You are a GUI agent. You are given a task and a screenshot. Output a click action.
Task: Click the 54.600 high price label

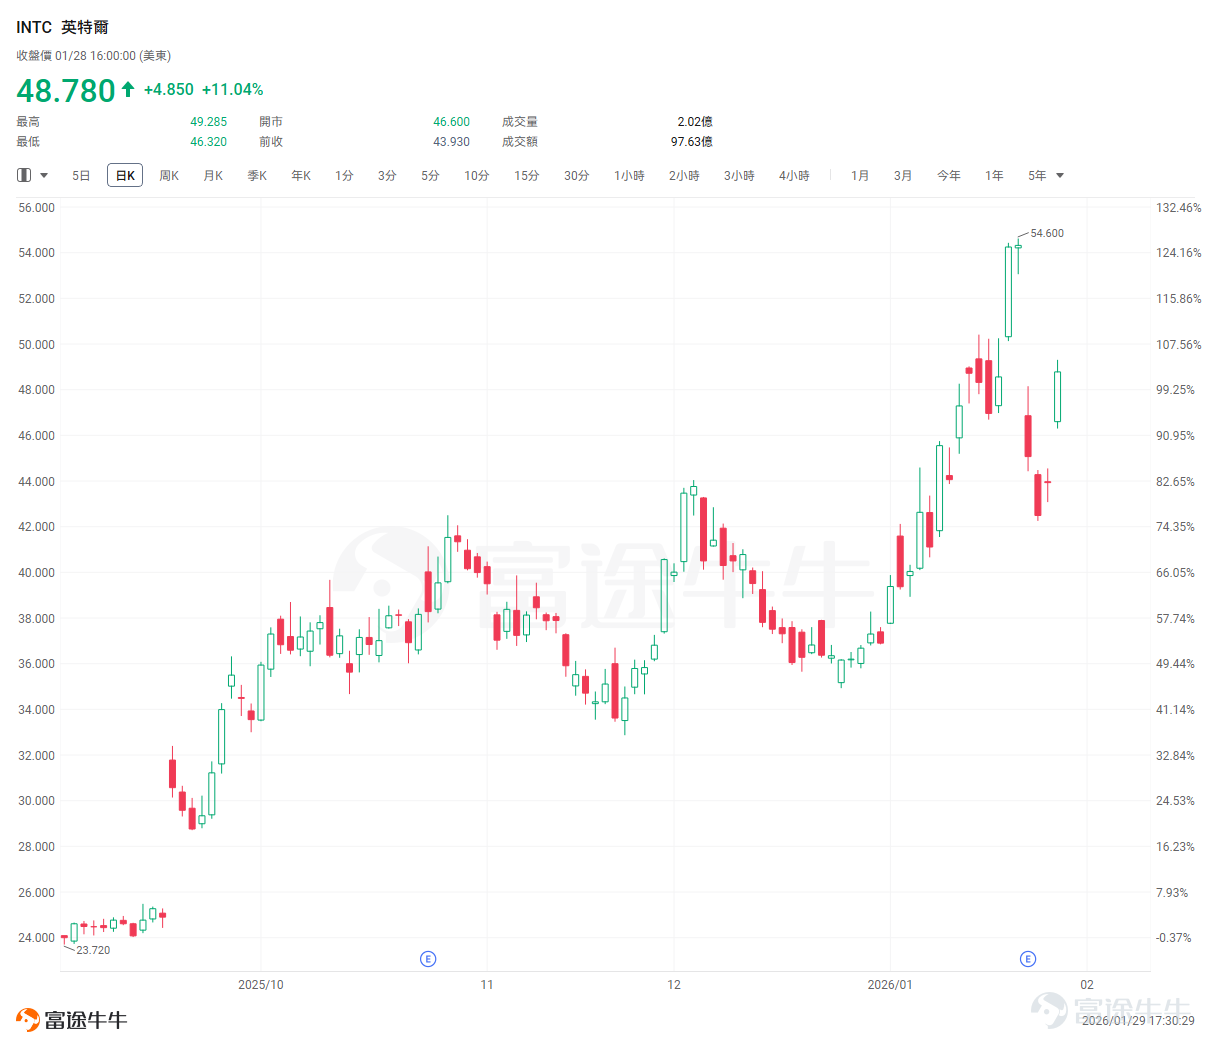point(1047,233)
